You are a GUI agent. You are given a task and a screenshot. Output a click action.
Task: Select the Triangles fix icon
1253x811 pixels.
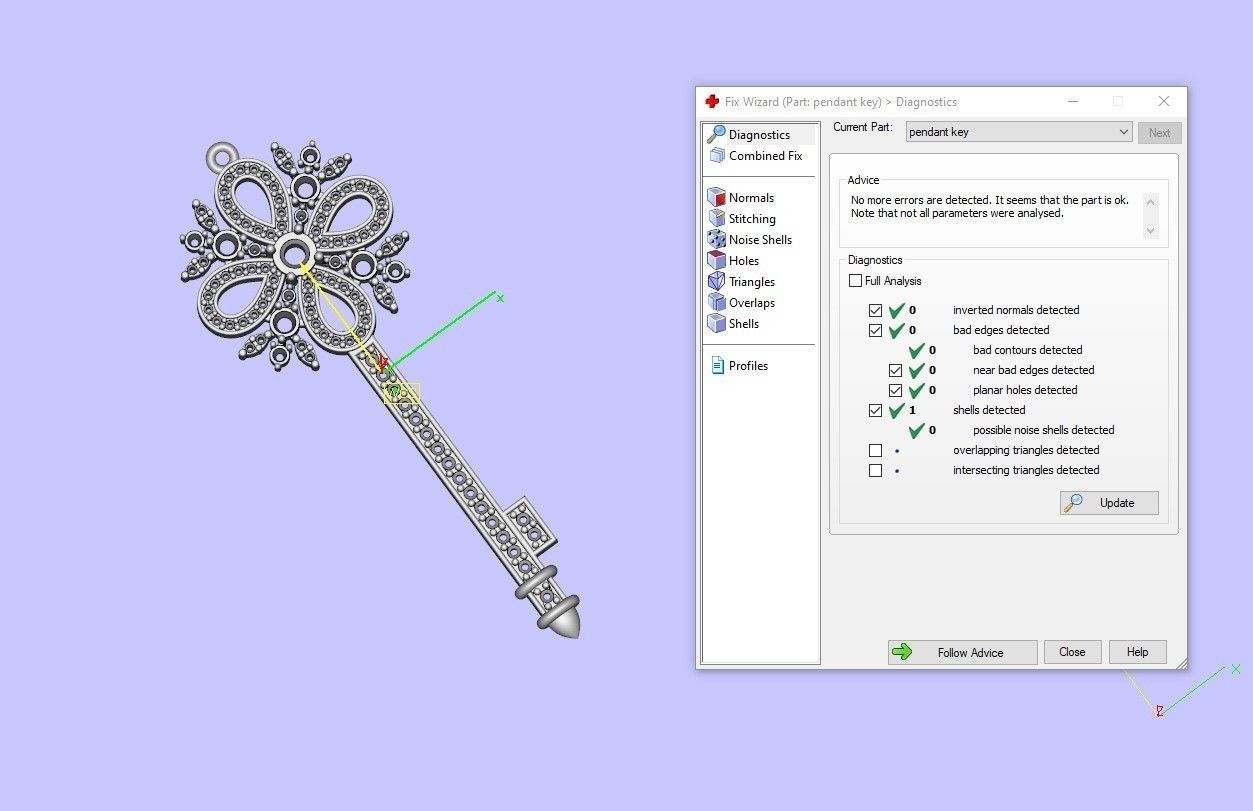[x=716, y=282]
